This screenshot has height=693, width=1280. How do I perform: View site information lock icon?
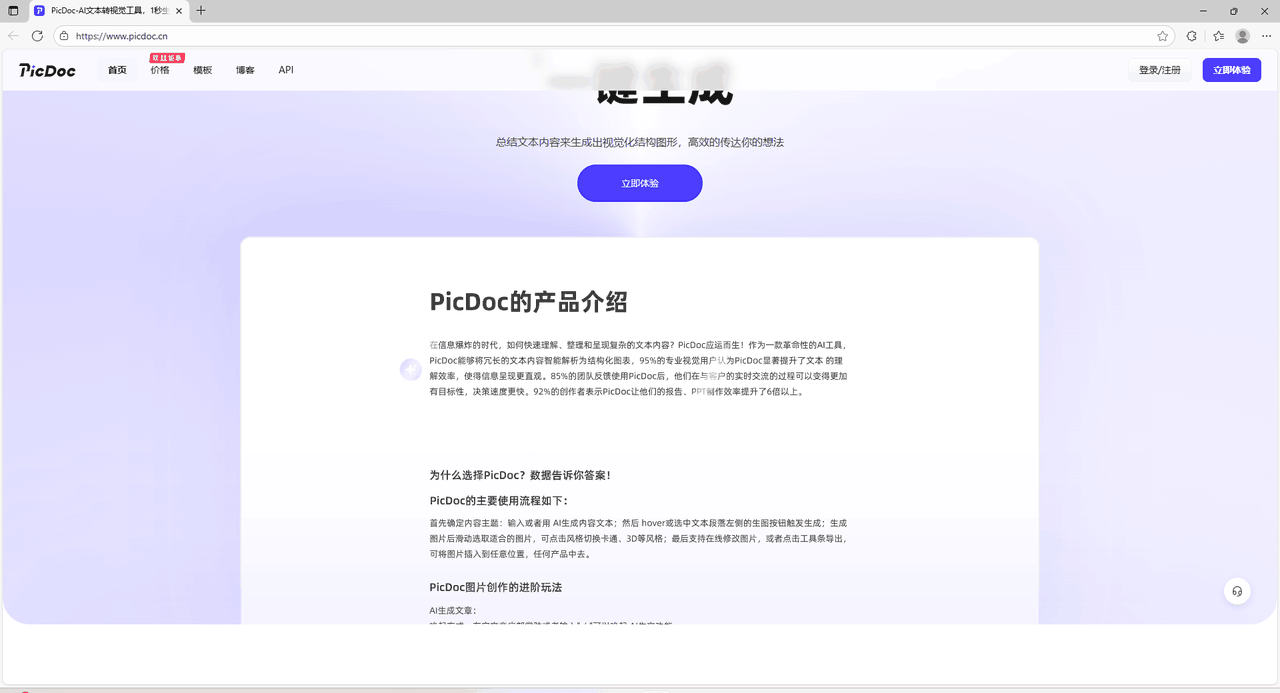pos(64,36)
